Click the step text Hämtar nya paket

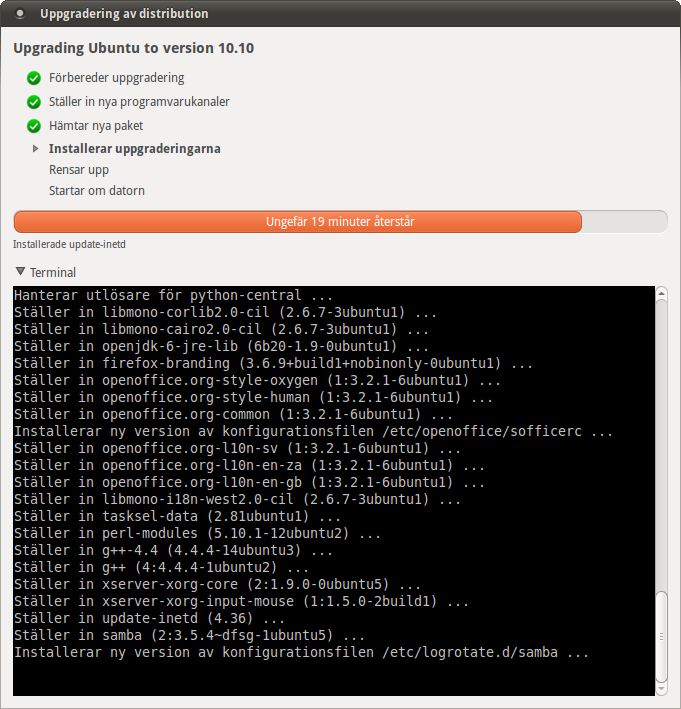tap(96, 126)
